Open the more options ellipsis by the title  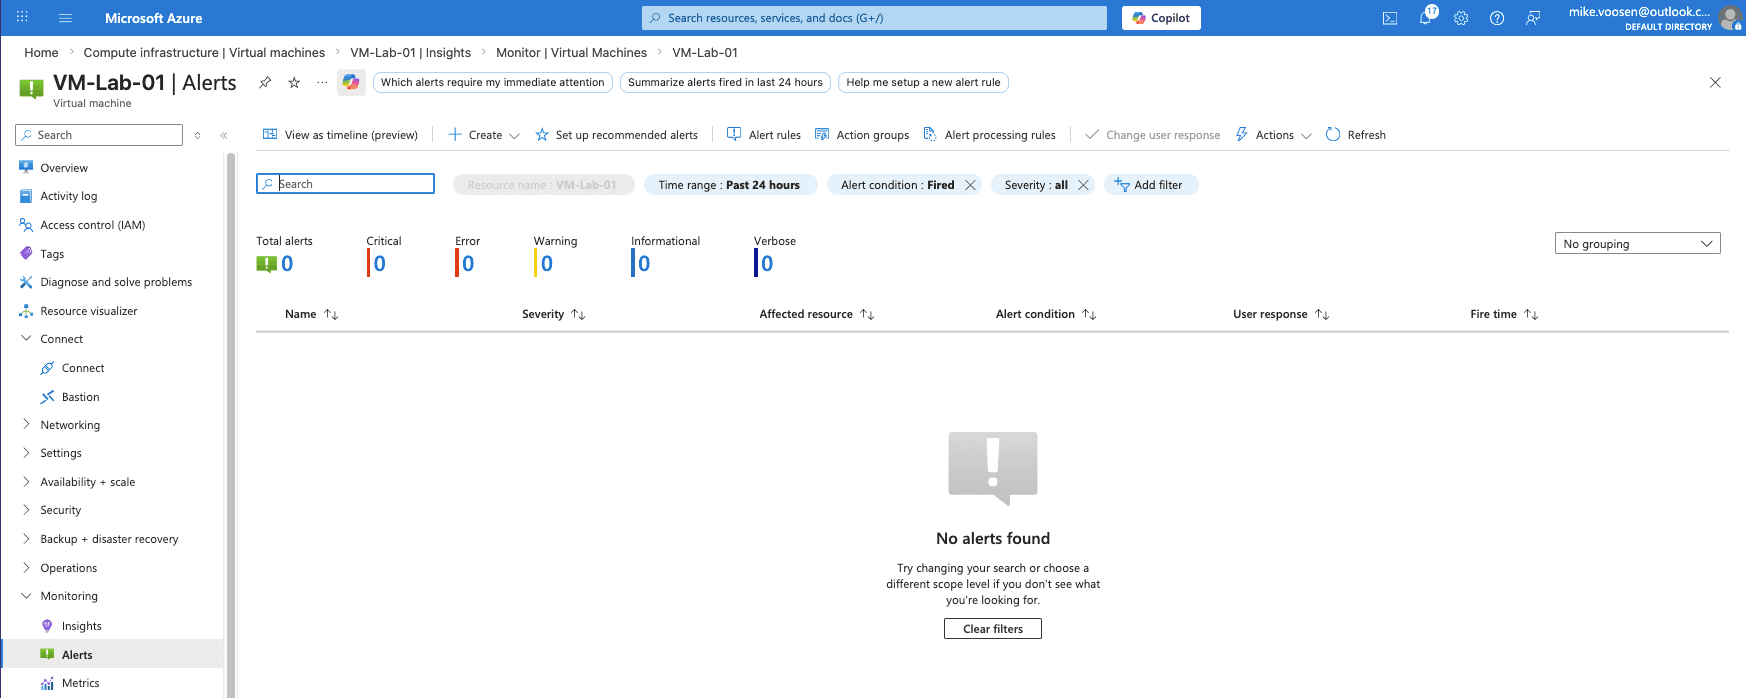[322, 83]
